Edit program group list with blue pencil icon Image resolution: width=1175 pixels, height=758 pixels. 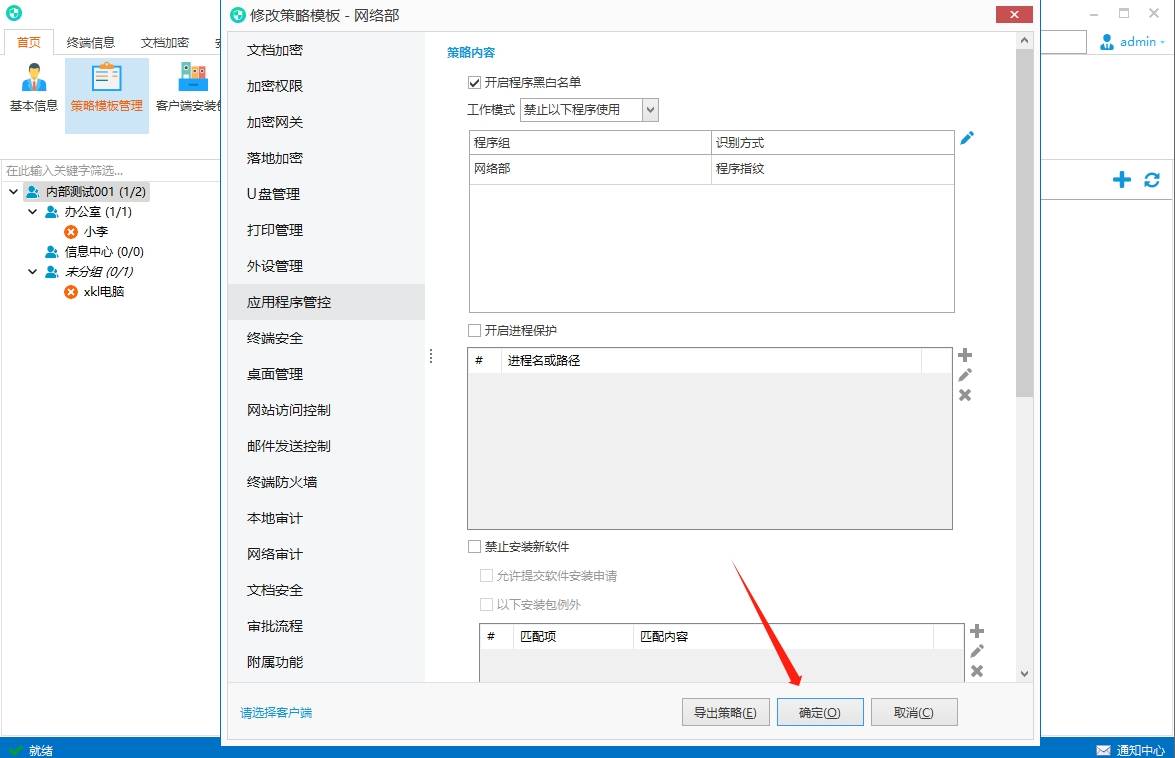(967, 138)
